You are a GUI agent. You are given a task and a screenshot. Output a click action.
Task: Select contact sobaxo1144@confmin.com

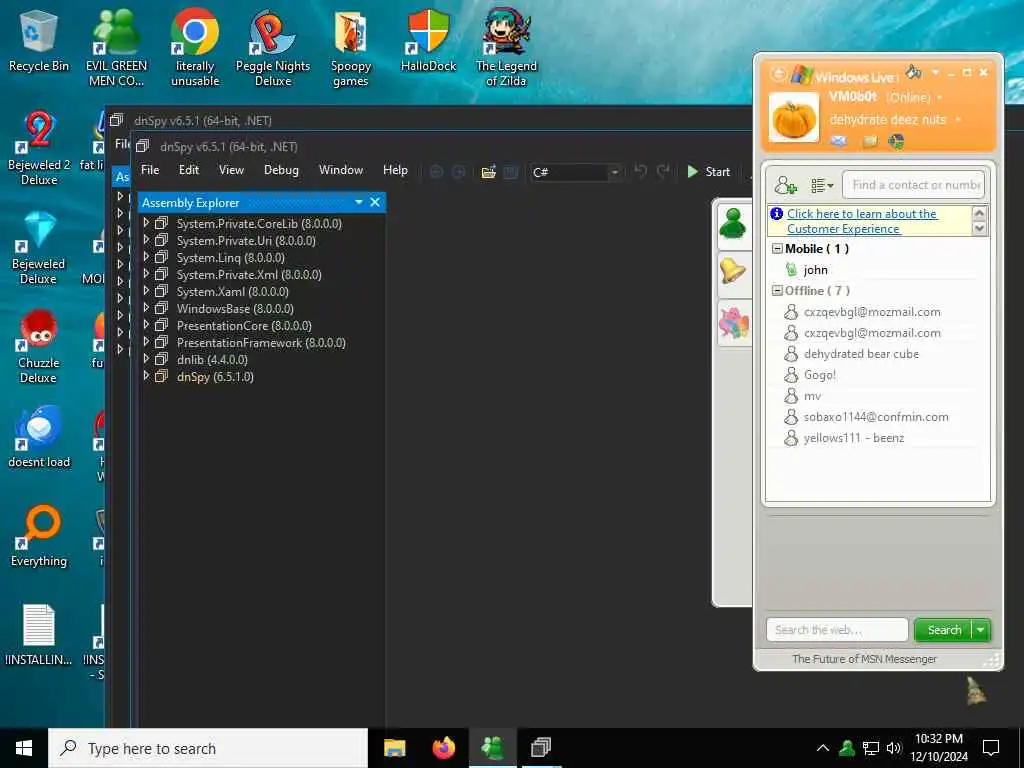click(876, 417)
